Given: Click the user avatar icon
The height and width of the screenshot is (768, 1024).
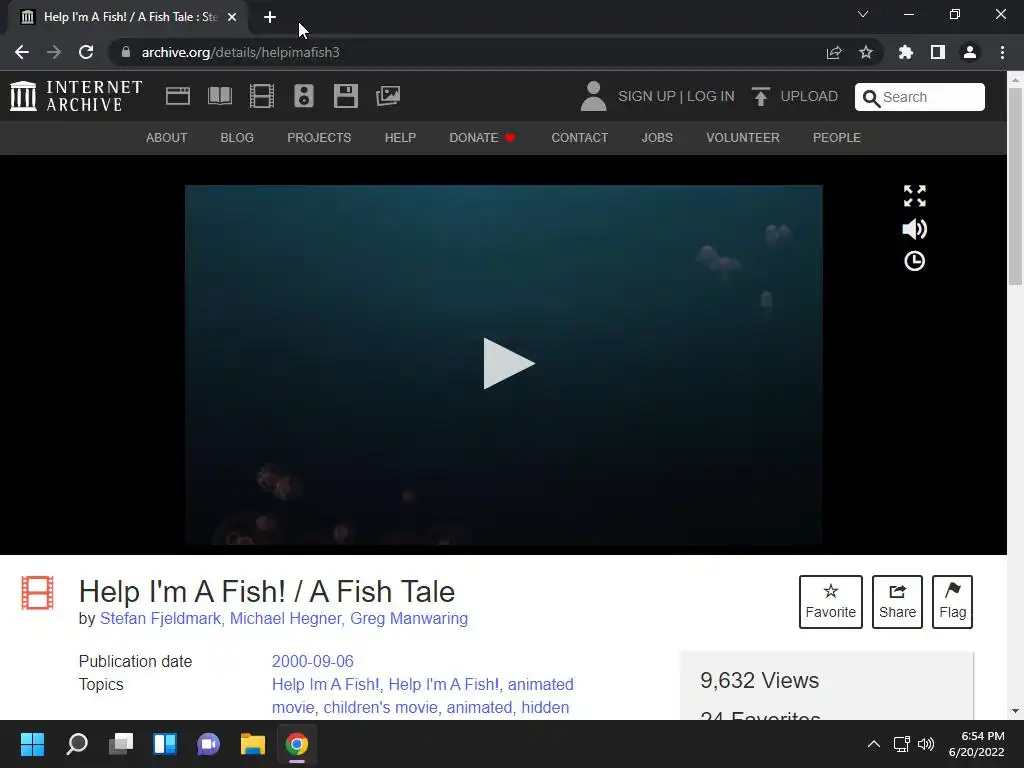Looking at the screenshot, I should tap(593, 96).
